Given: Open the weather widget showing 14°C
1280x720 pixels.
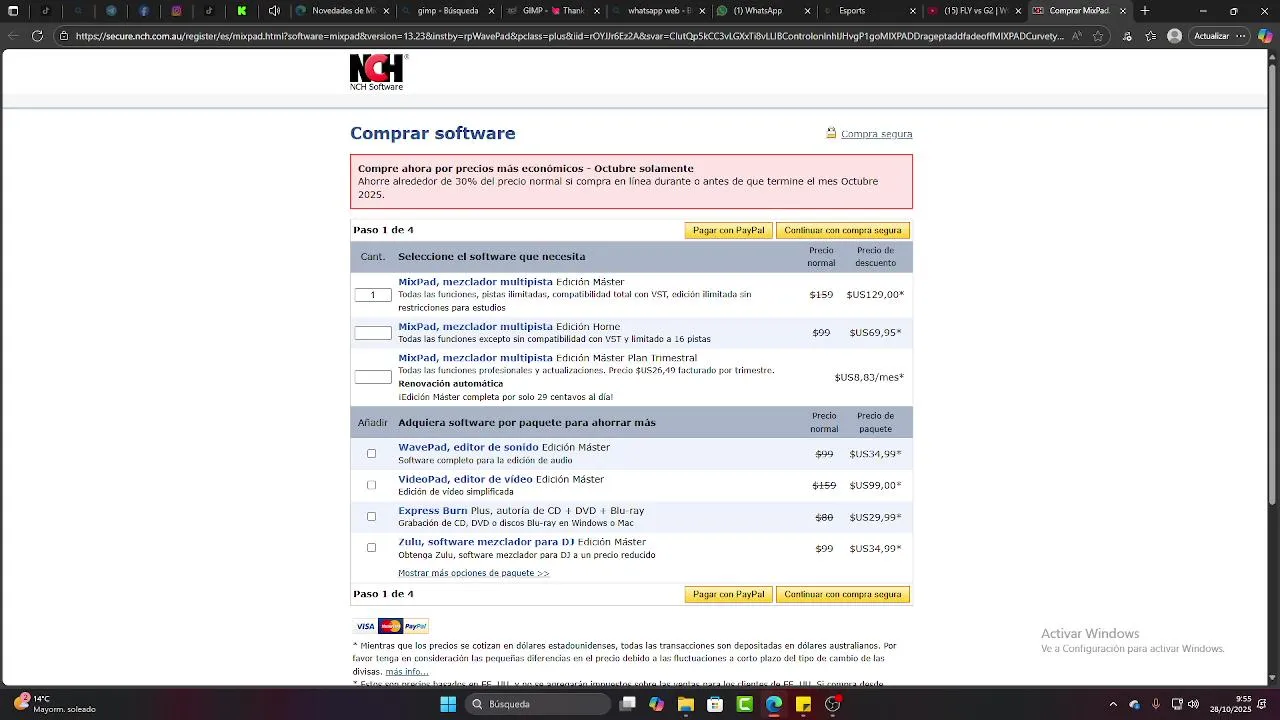Looking at the screenshot, I should pyautogui.click(x=55, y=704).
